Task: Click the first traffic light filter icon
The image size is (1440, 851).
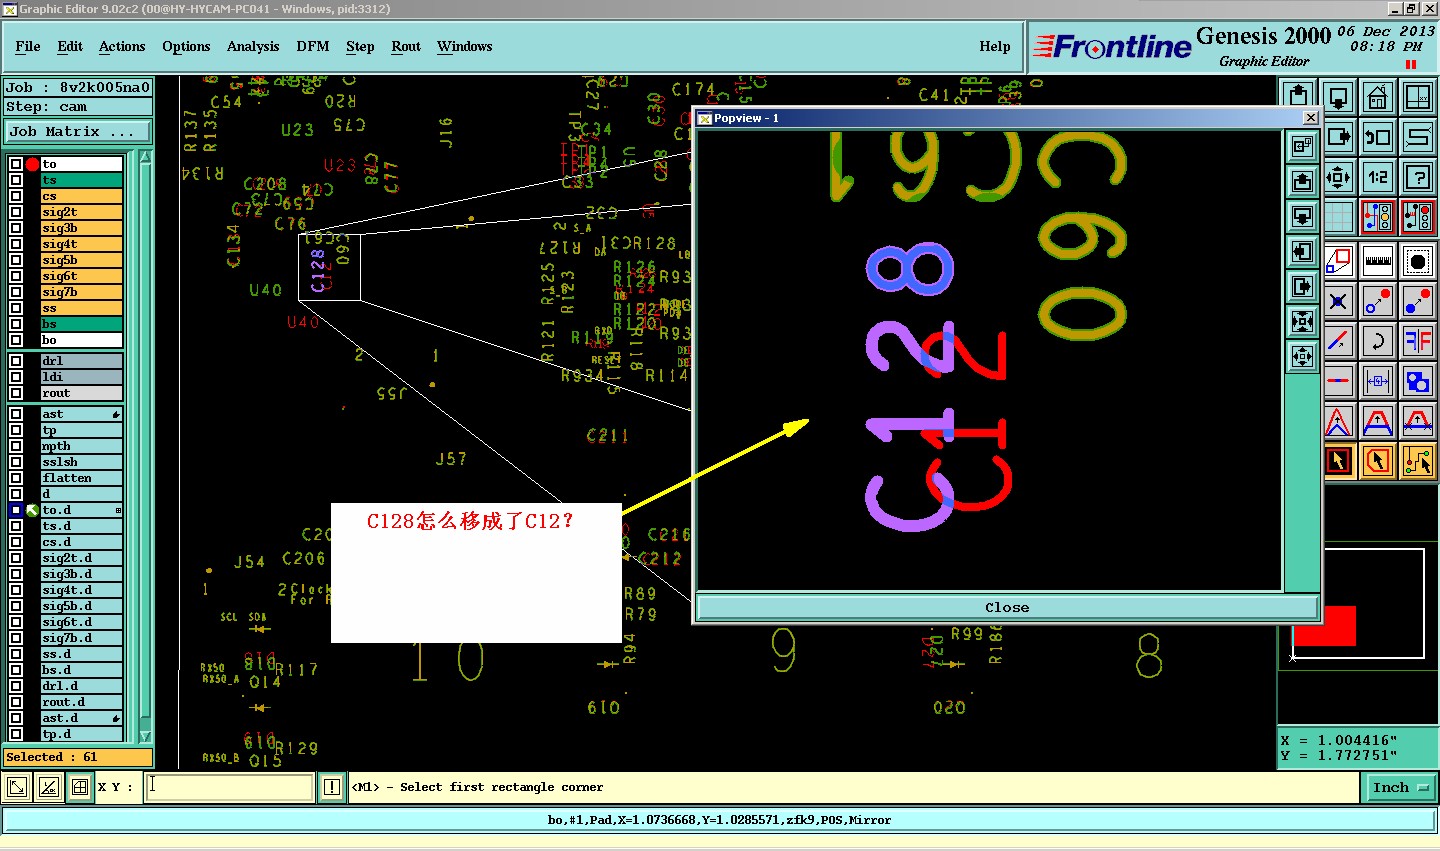Action: [1378, 217]
